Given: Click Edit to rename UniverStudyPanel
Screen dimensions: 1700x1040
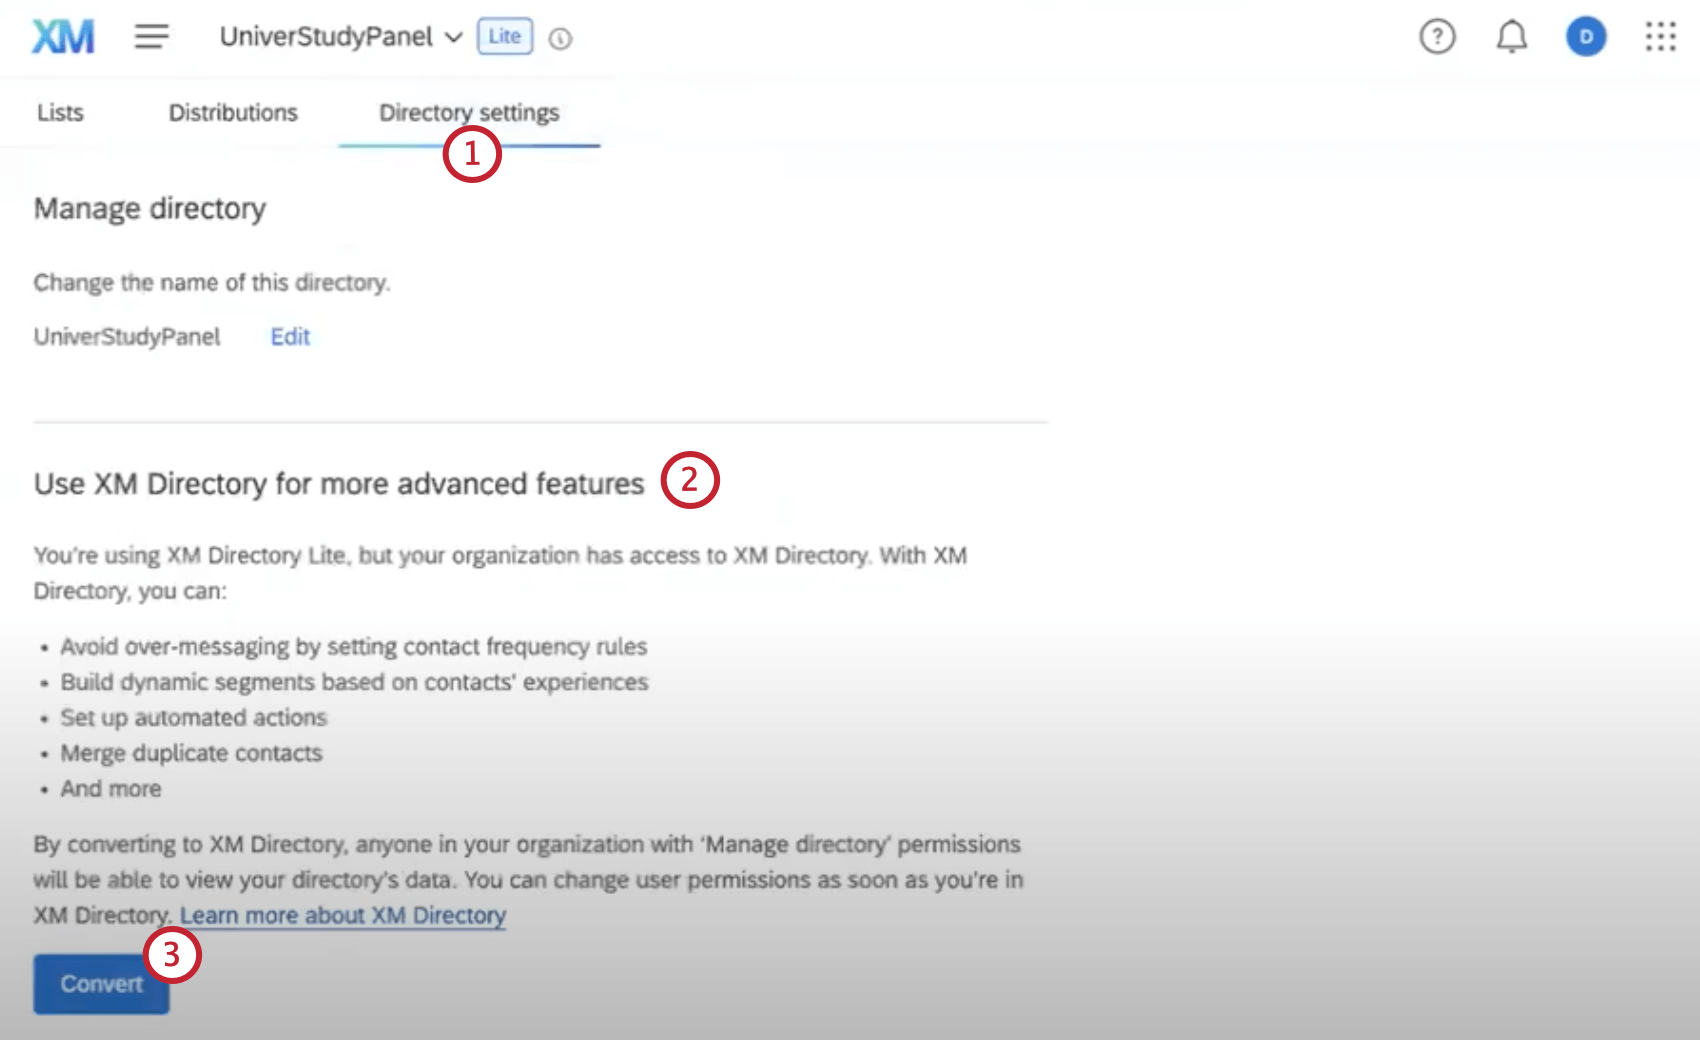Looking at the screenshot, I should (289, 337).
